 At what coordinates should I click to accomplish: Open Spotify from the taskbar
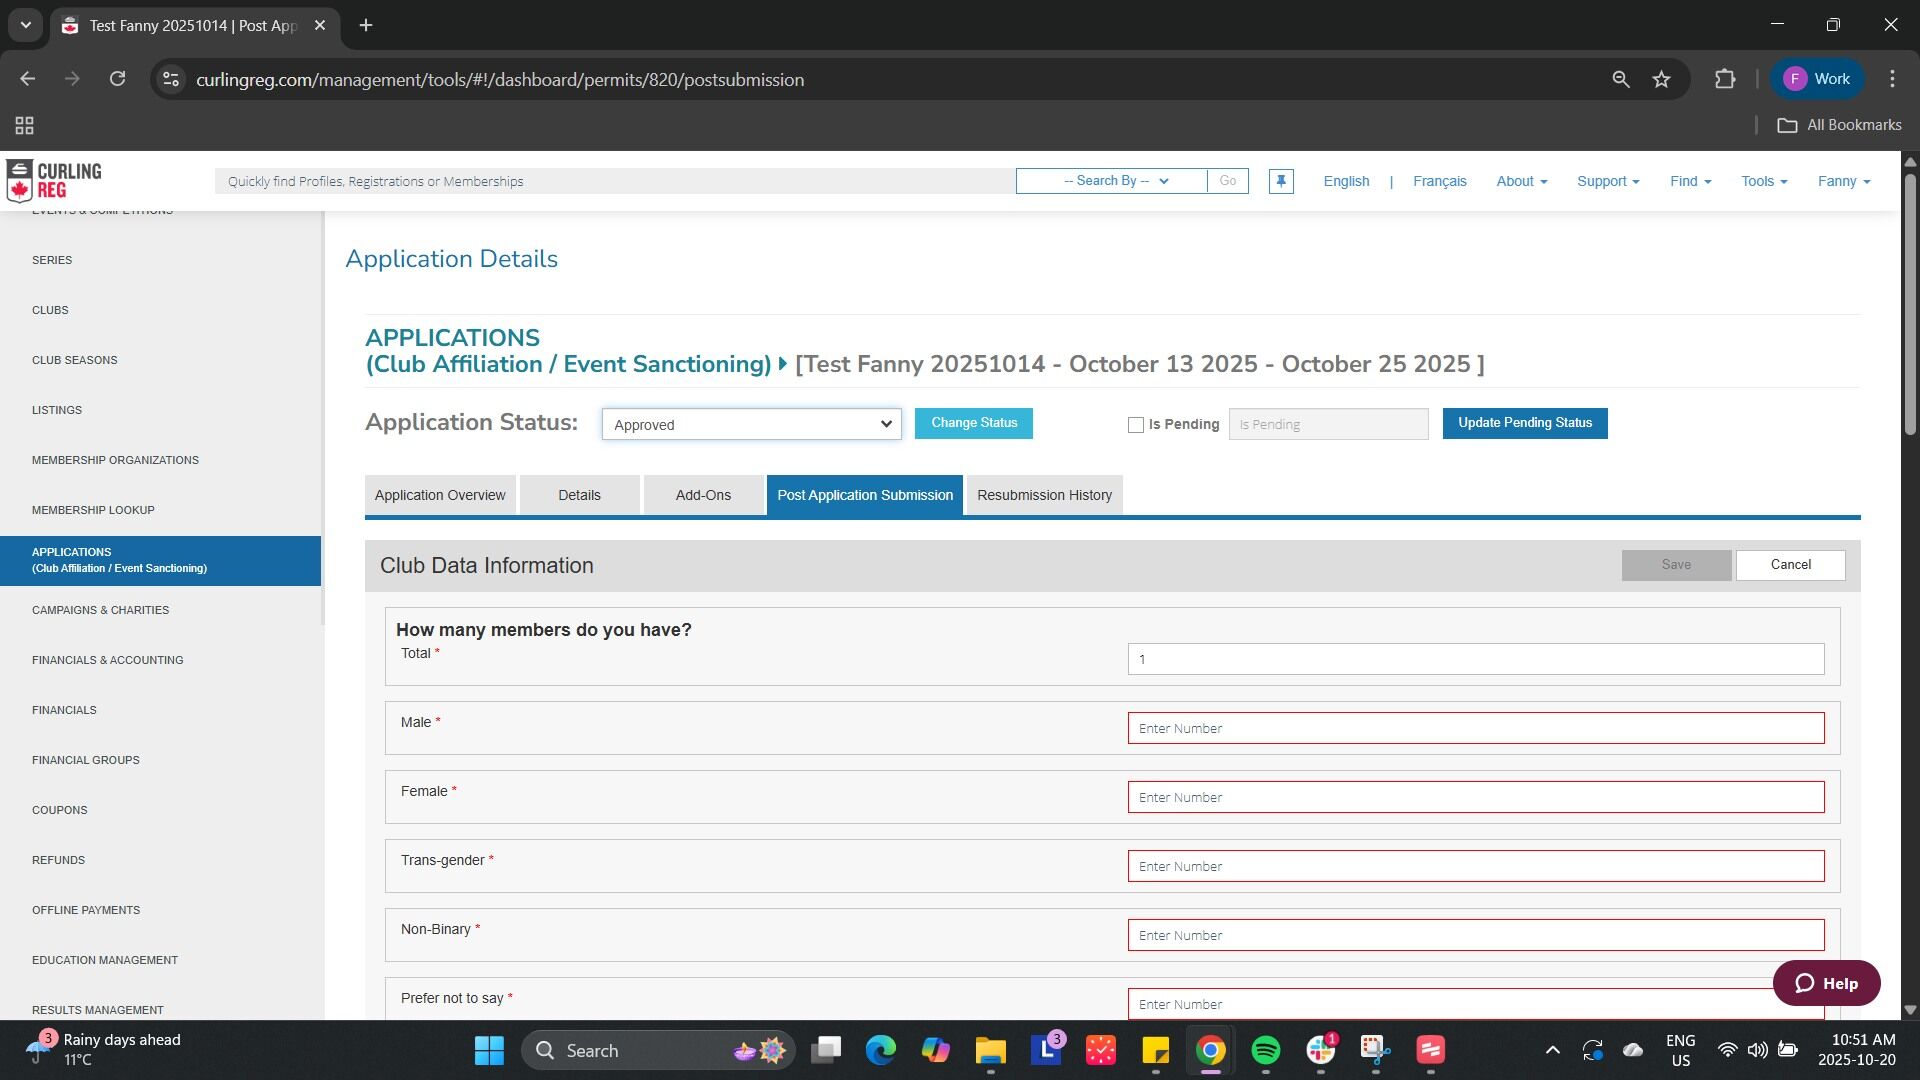(1265, 1050)
